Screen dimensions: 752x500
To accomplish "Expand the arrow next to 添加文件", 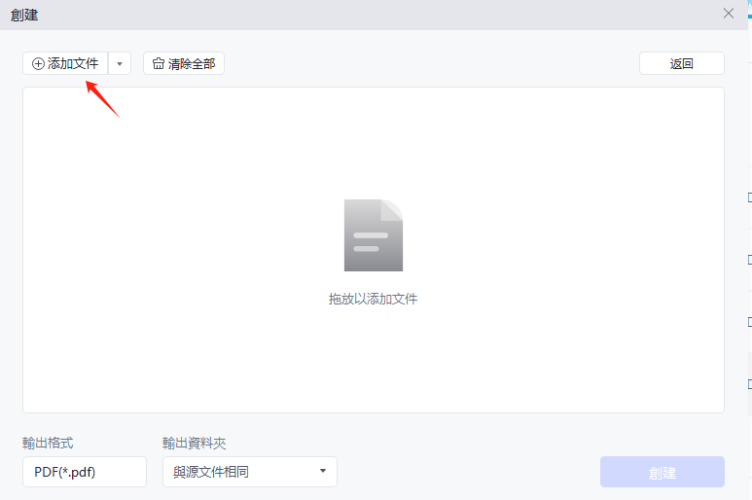I will [119, 63].
